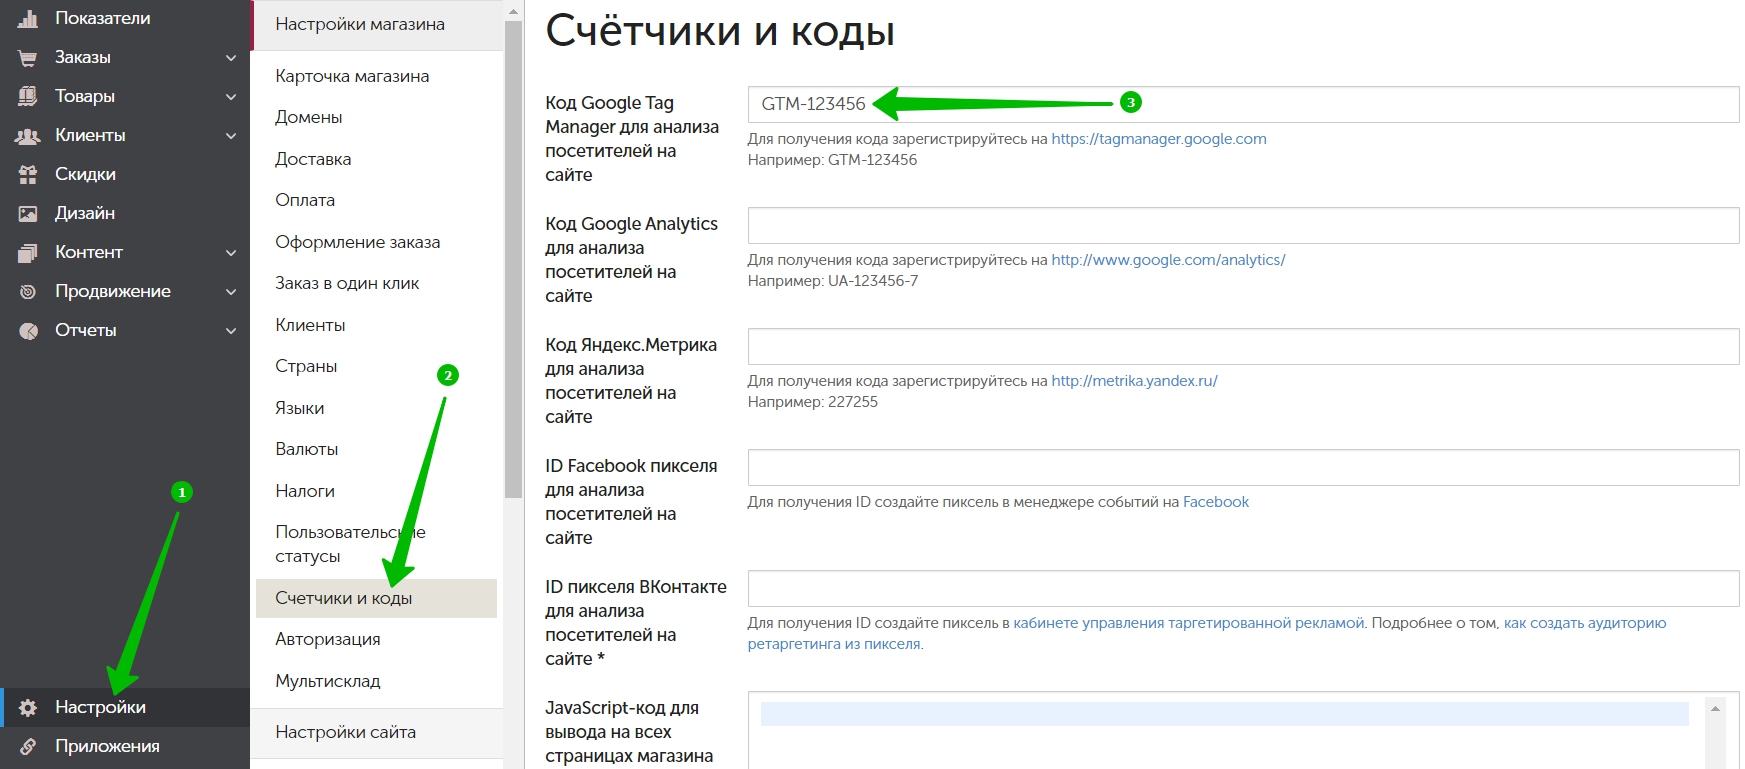The height and width of the screenshot is (769, 1745).
Task: Click the Приложения link icon
Action: tap(28, 746)
